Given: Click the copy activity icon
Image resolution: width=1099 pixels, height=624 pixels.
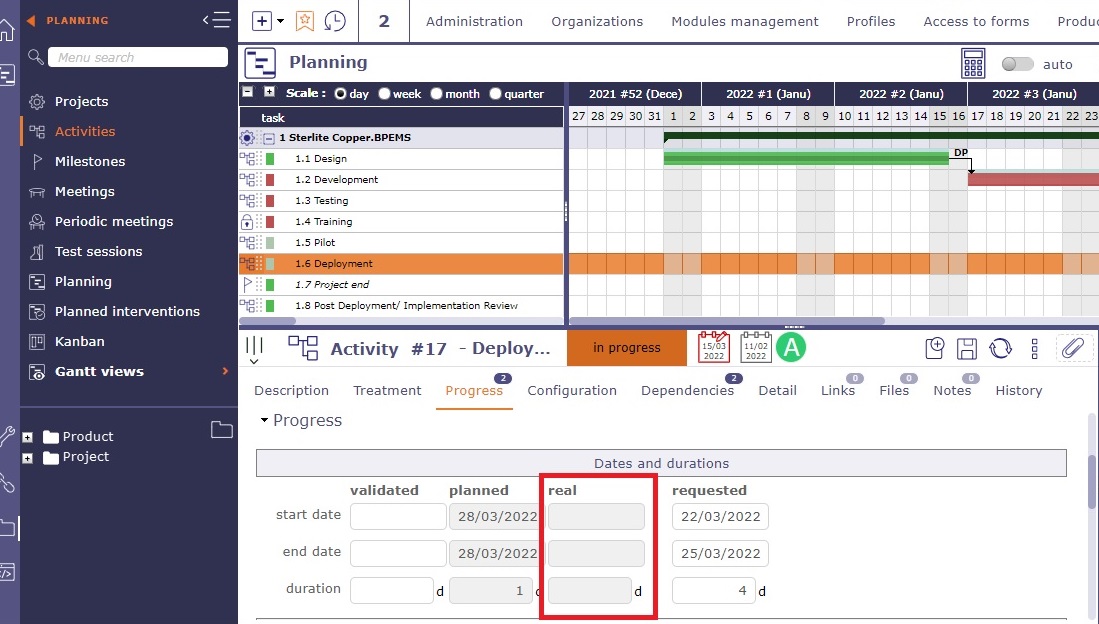Looking at the screenshot, I should click(x=935, y=348).
